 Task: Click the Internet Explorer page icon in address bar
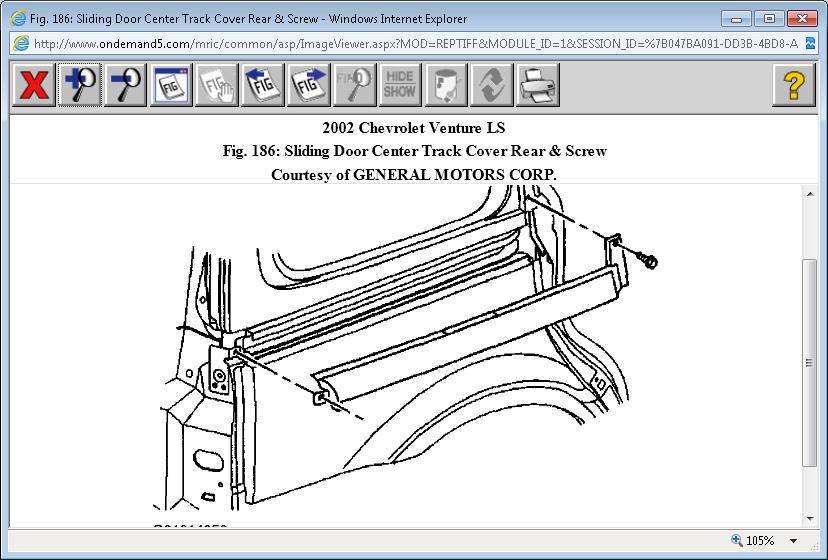(21, 43)
